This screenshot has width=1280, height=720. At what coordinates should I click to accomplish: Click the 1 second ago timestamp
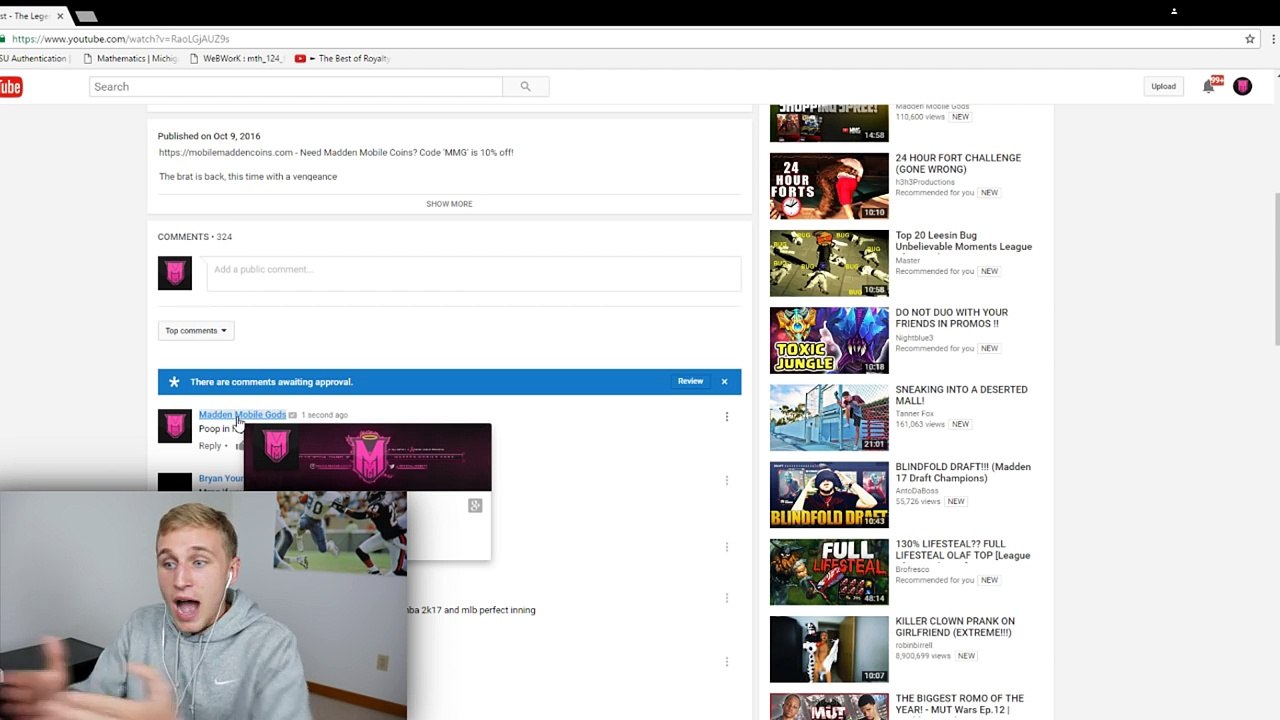[x=324, y=415]
